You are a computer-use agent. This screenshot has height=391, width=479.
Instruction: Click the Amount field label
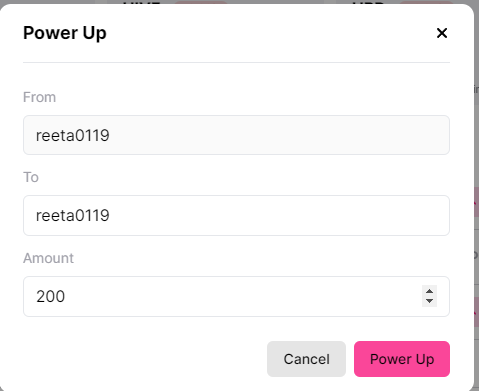(x=48, y=258)
